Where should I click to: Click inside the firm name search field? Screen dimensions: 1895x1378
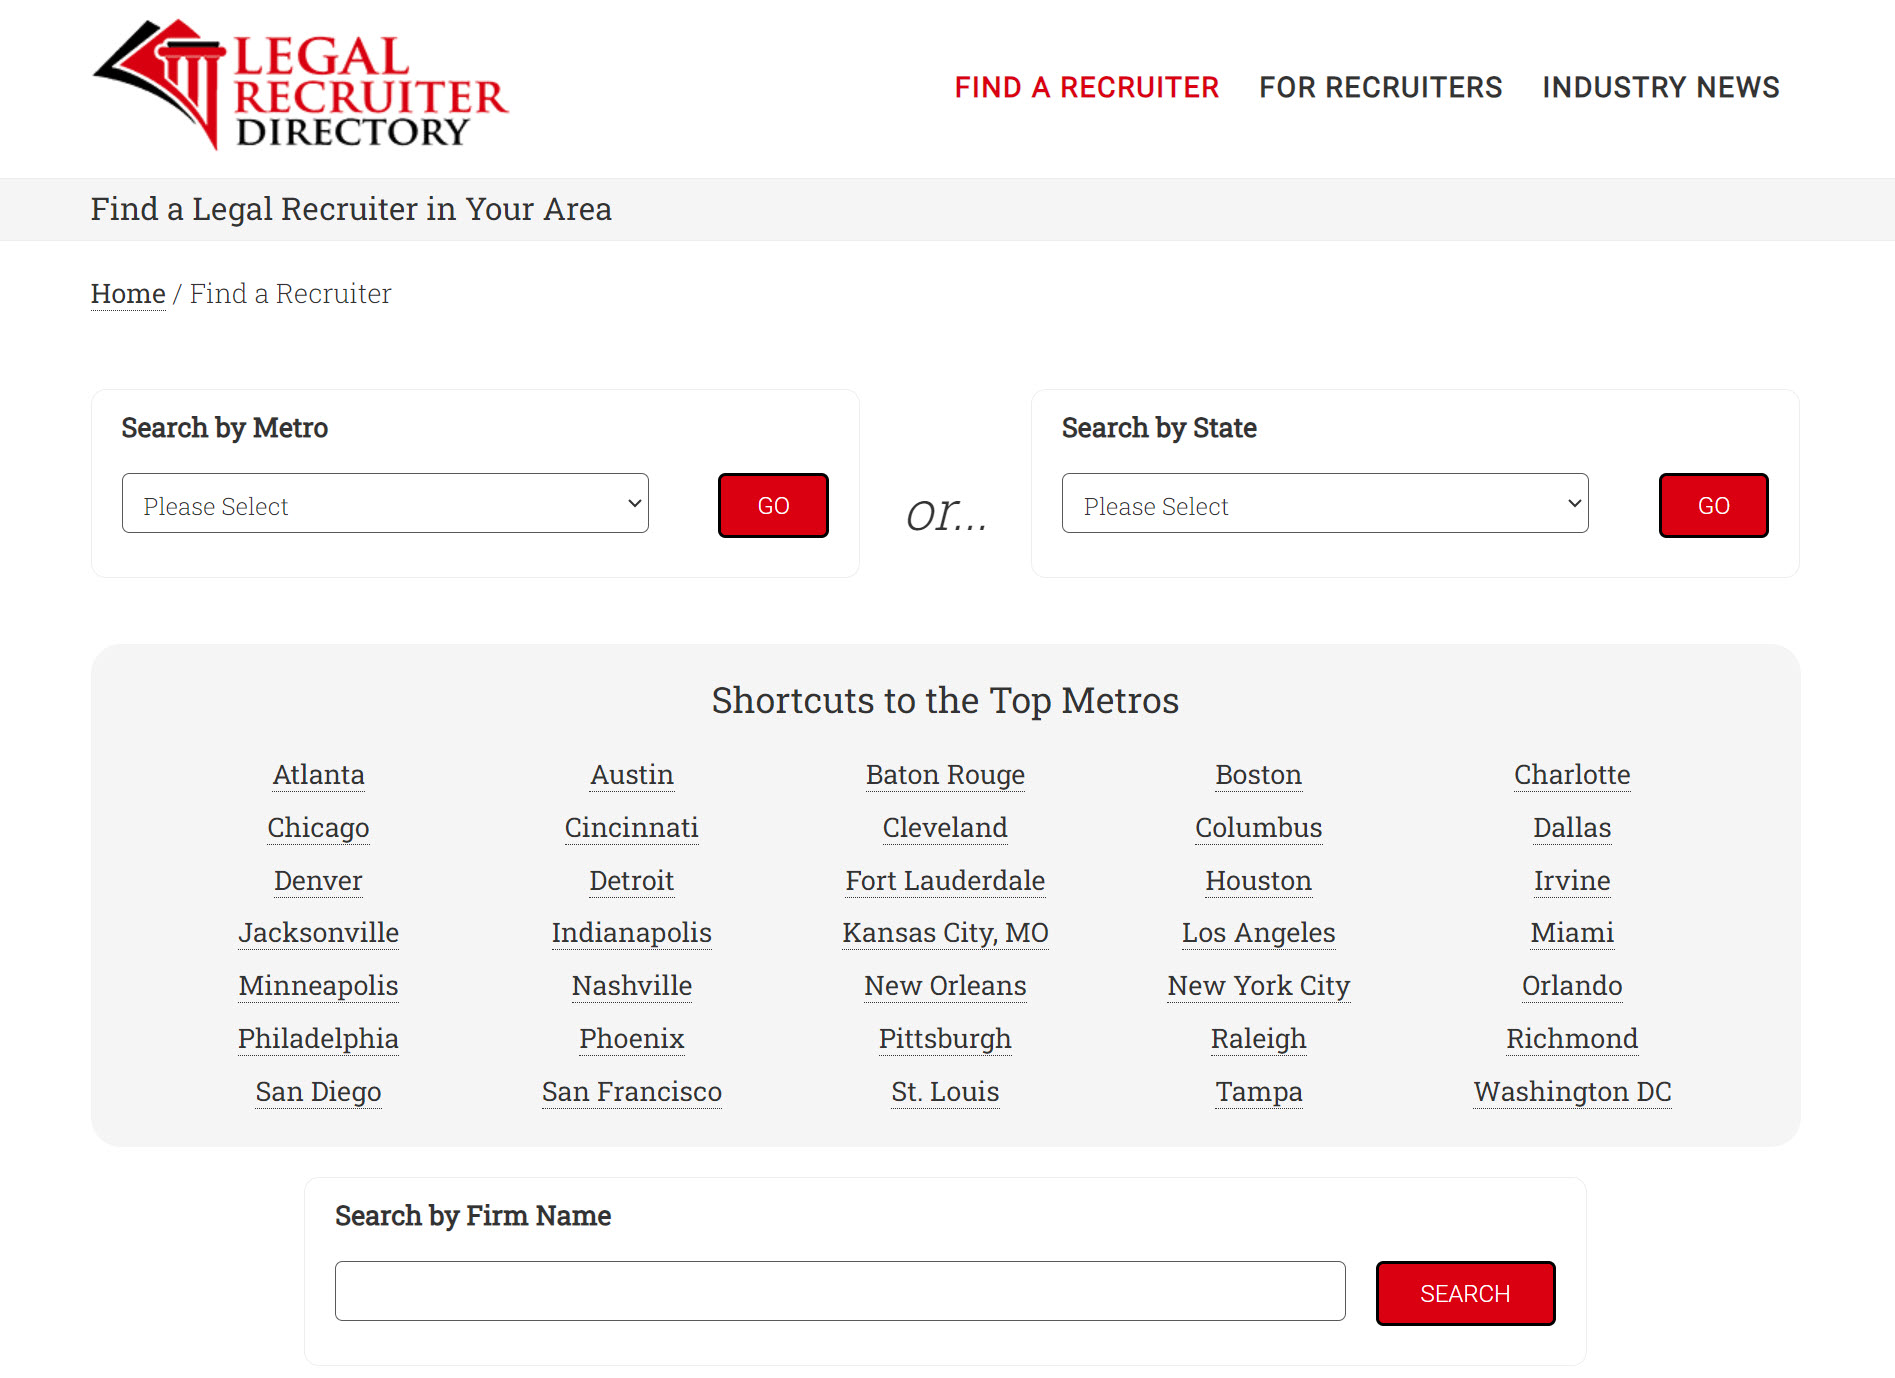pos(839,1291)
